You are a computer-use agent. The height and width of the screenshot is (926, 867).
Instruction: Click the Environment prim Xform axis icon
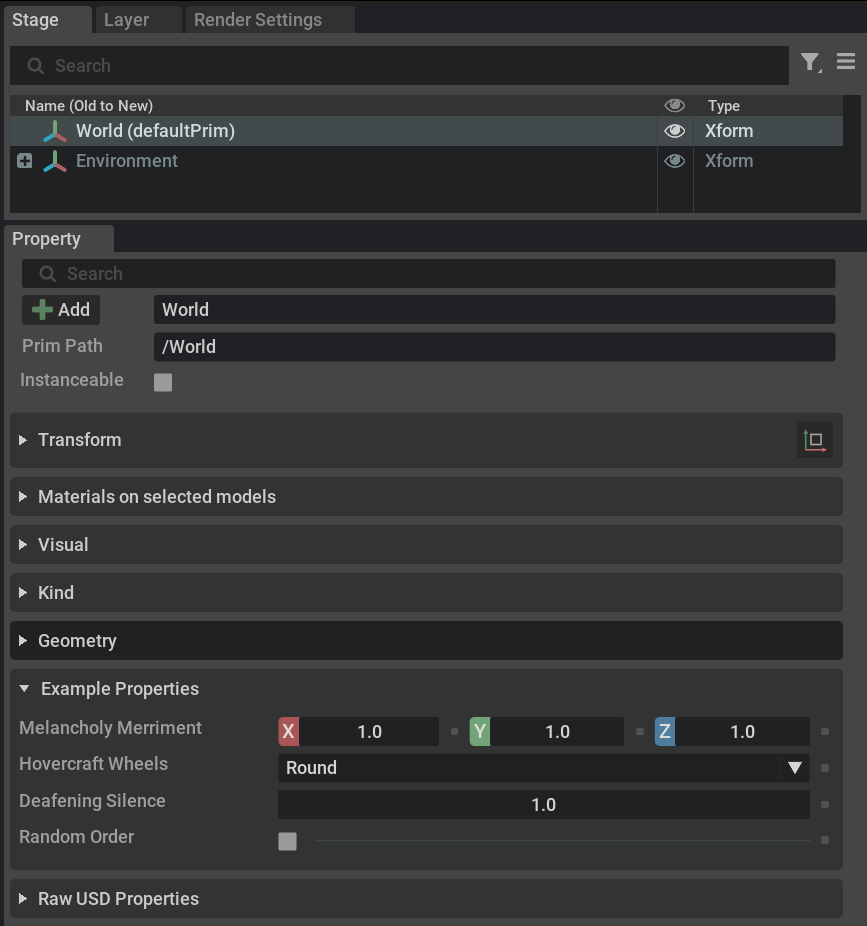55,161
